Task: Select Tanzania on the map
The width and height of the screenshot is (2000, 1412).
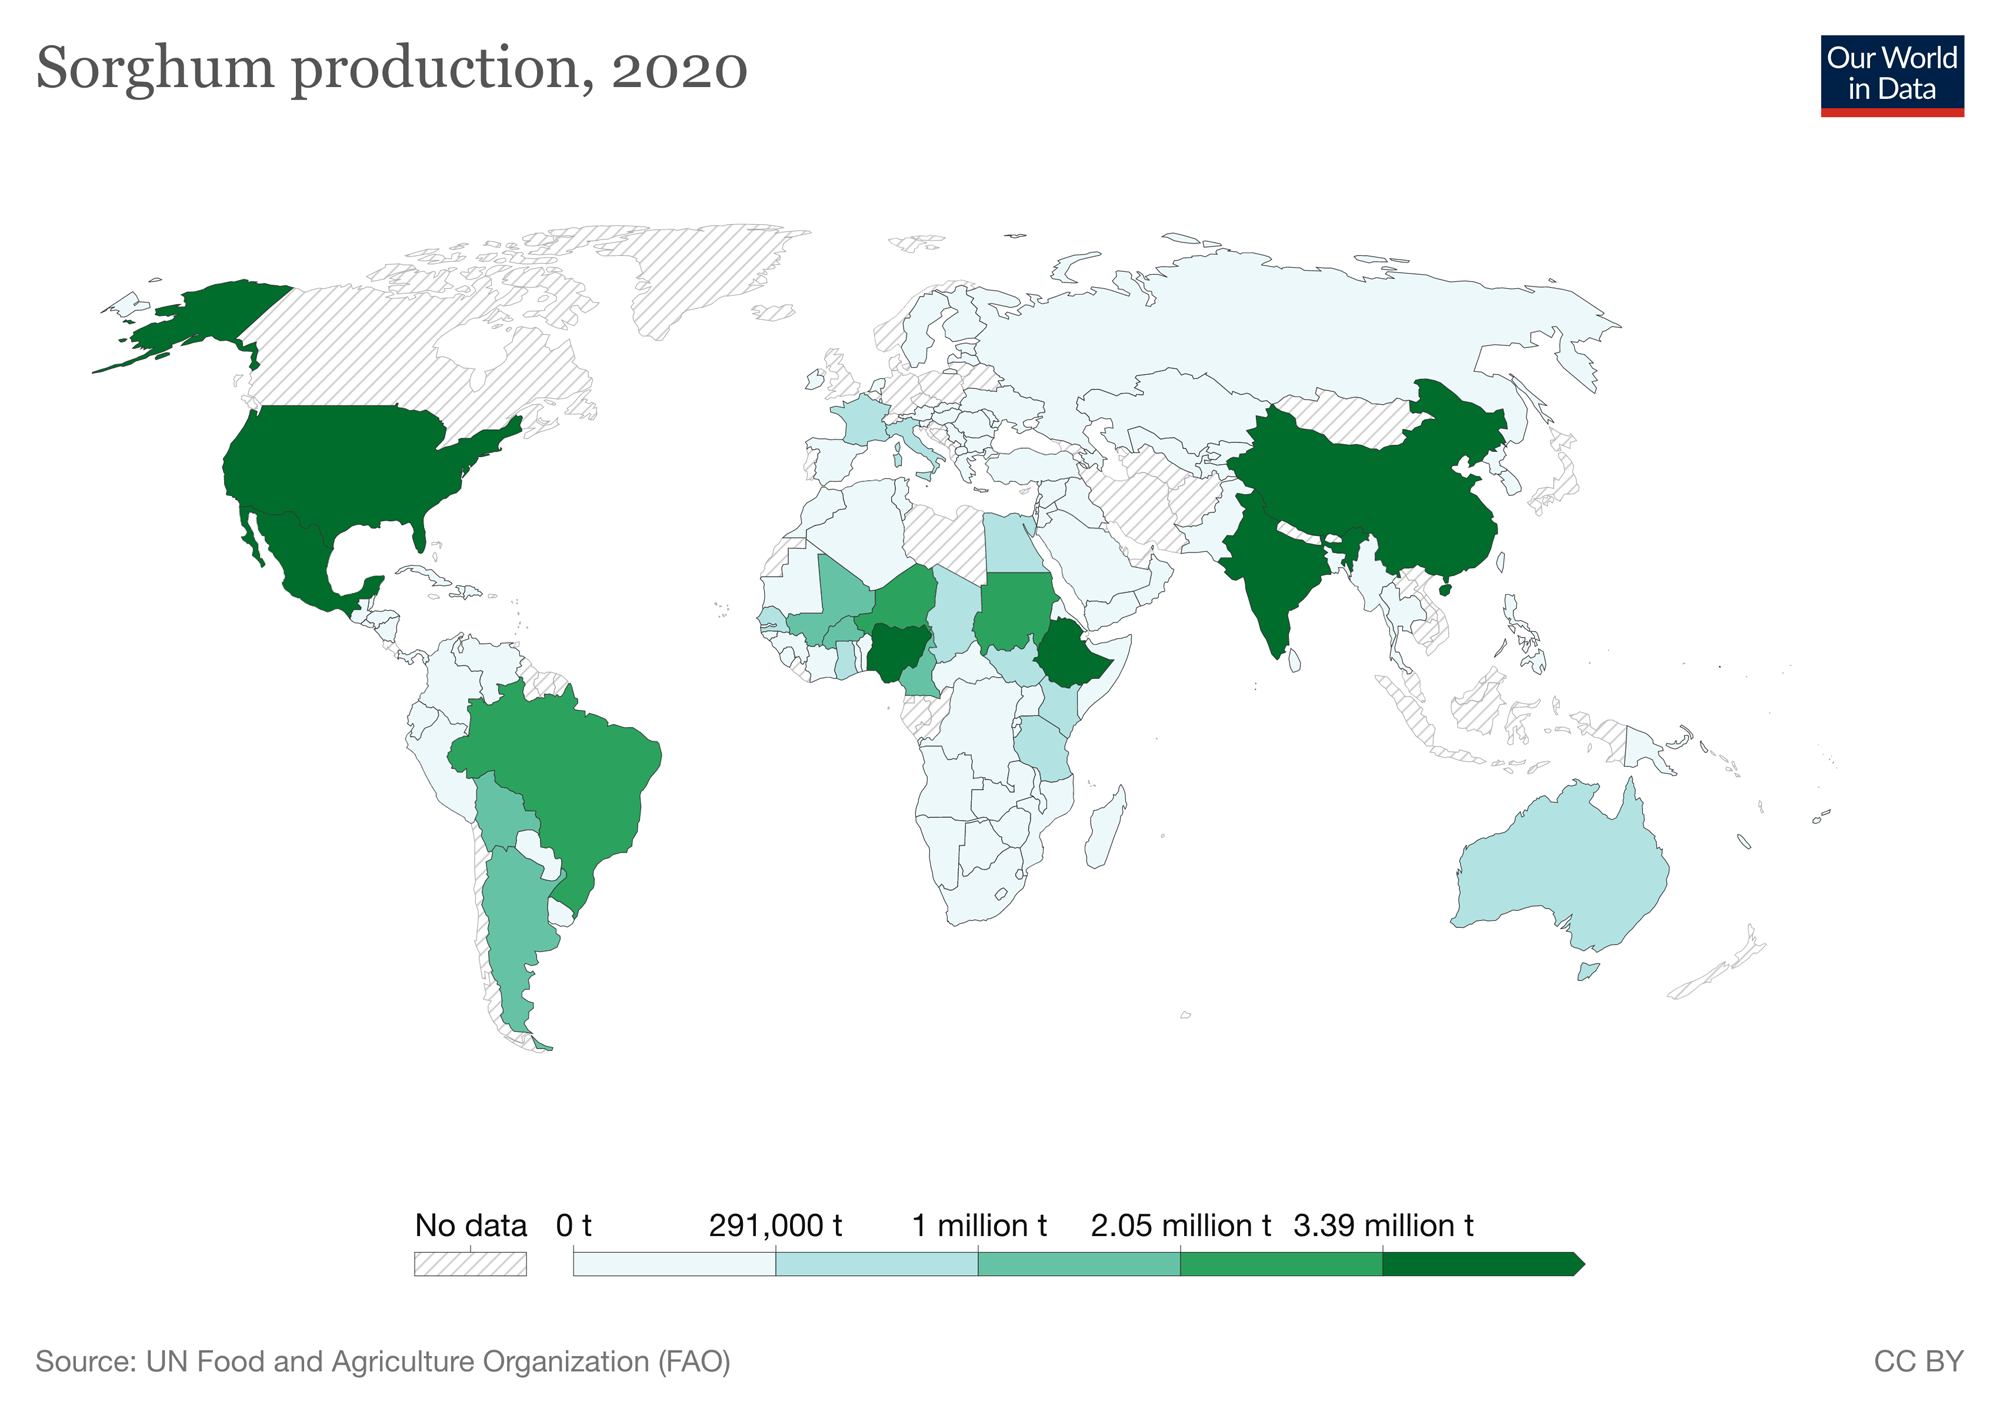Action: pyautogui.click(x=1043, y=748)
